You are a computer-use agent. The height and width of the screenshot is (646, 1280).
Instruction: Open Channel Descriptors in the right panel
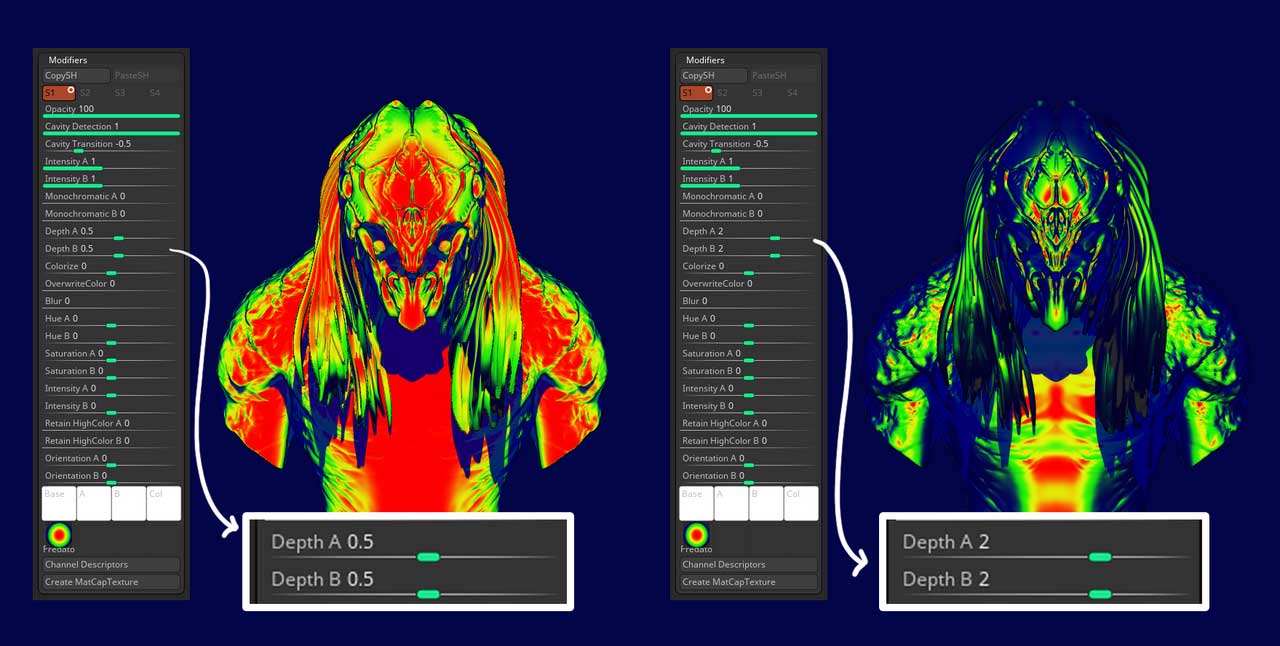point(748,565)
